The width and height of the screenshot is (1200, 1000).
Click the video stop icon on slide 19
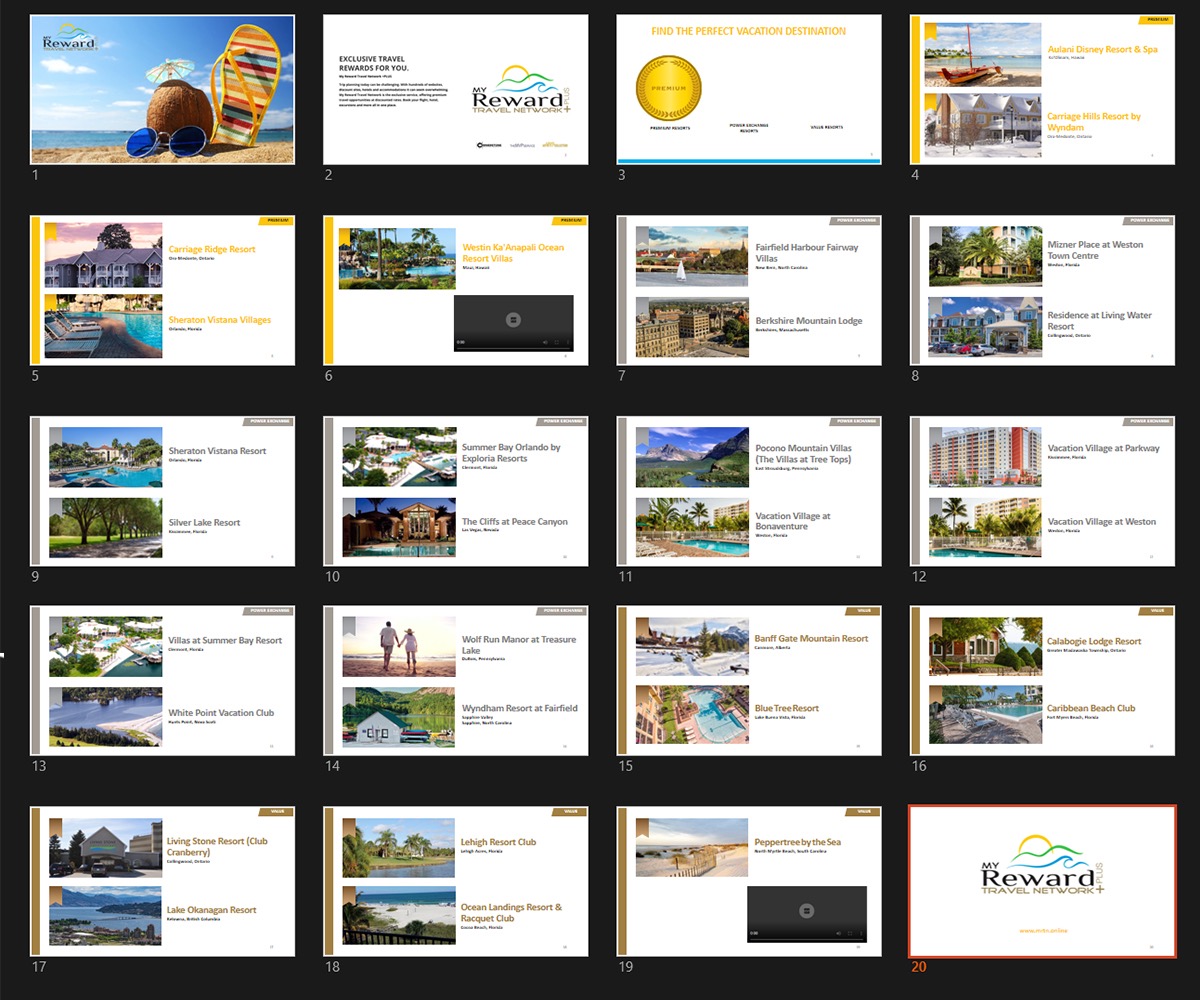(x=806, y=911)
